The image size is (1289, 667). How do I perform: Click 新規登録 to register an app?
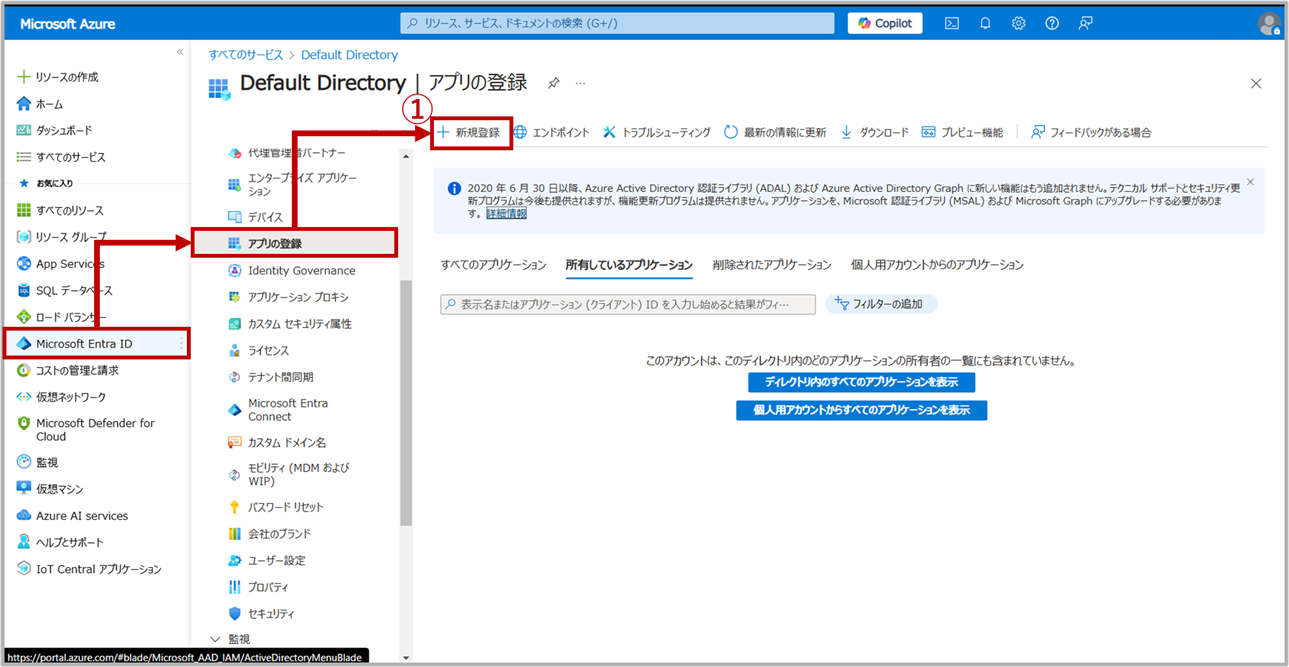(468, 132)
